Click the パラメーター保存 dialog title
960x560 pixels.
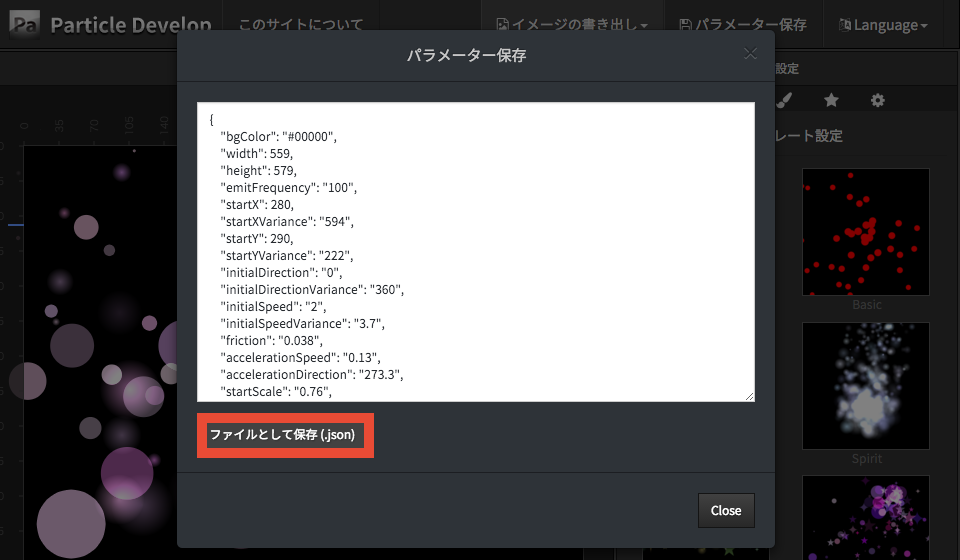tap(466, 55)
